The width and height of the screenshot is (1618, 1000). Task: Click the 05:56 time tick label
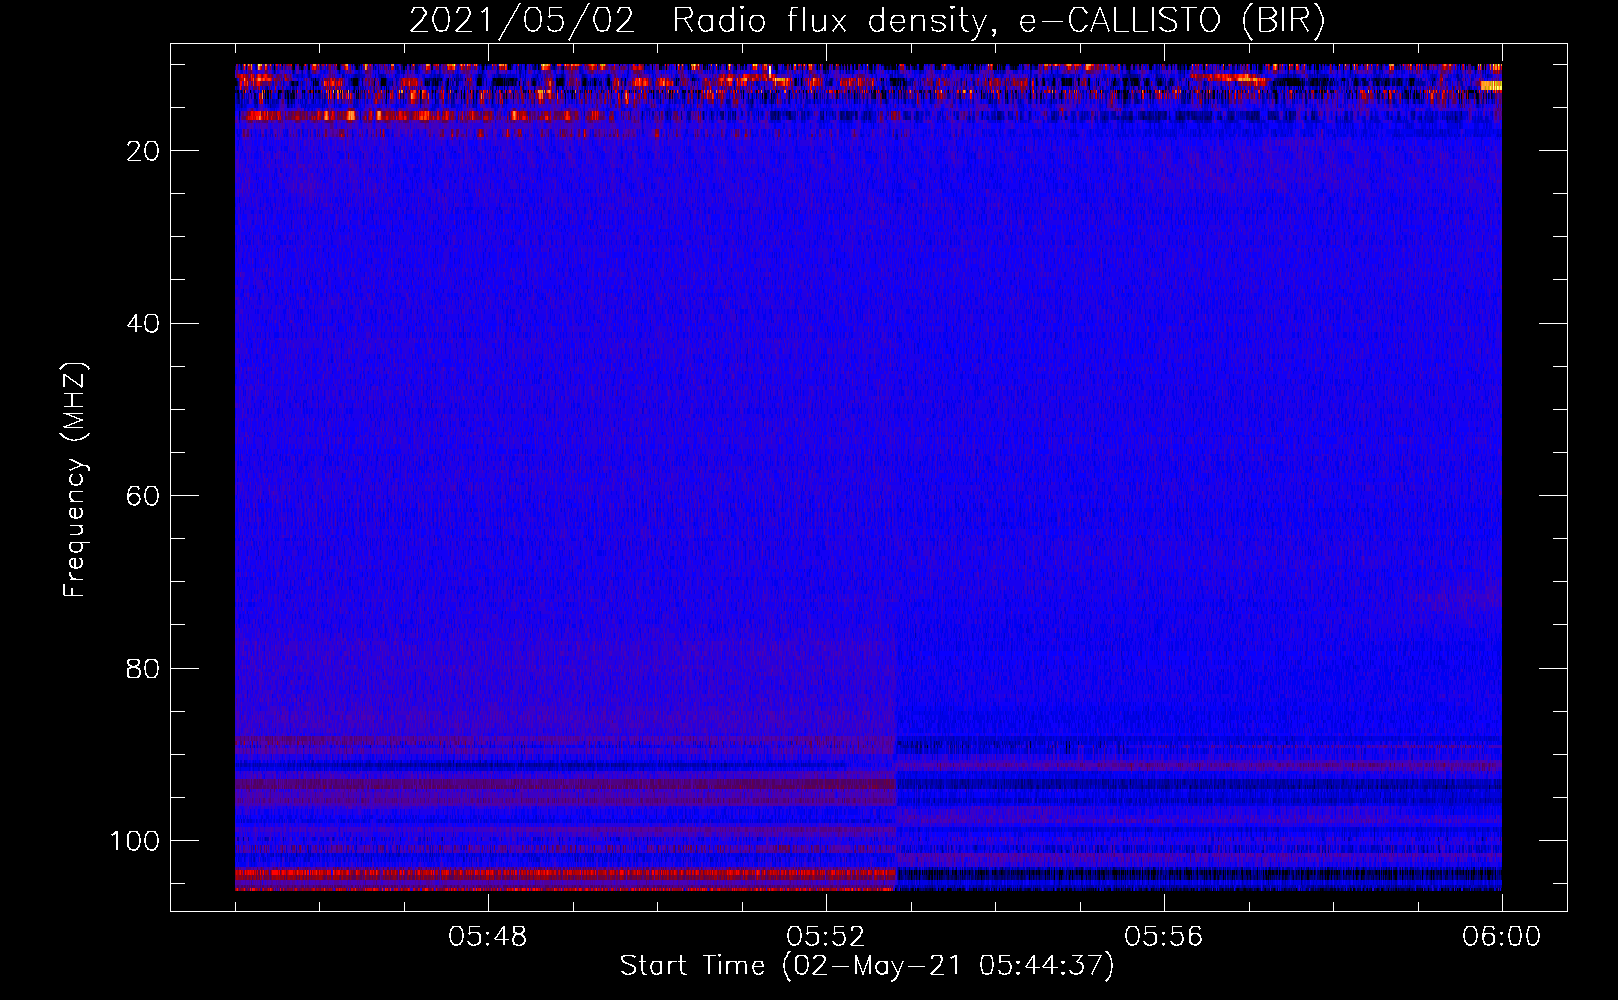pyautogui.click(x=1163, y=937)
